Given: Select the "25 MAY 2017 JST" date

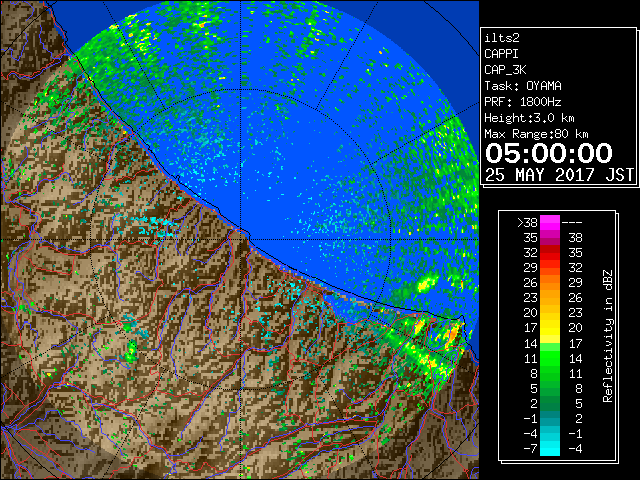Looking at the screenshot, I should [x=559, y=175].
